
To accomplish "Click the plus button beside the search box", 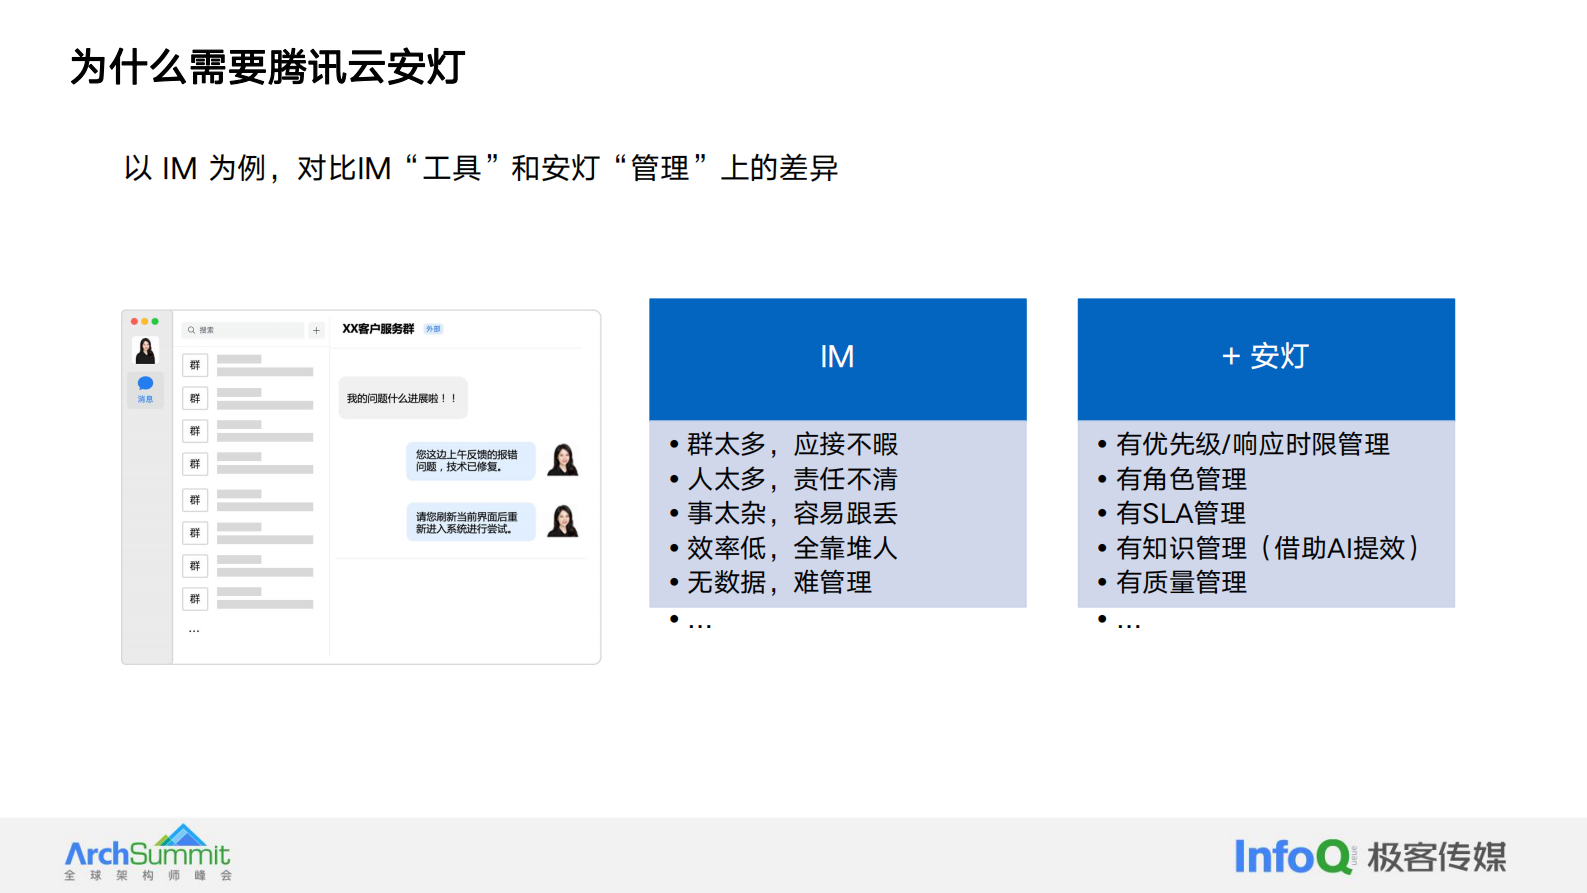I will pyautogui.click(x=316, y=330).
